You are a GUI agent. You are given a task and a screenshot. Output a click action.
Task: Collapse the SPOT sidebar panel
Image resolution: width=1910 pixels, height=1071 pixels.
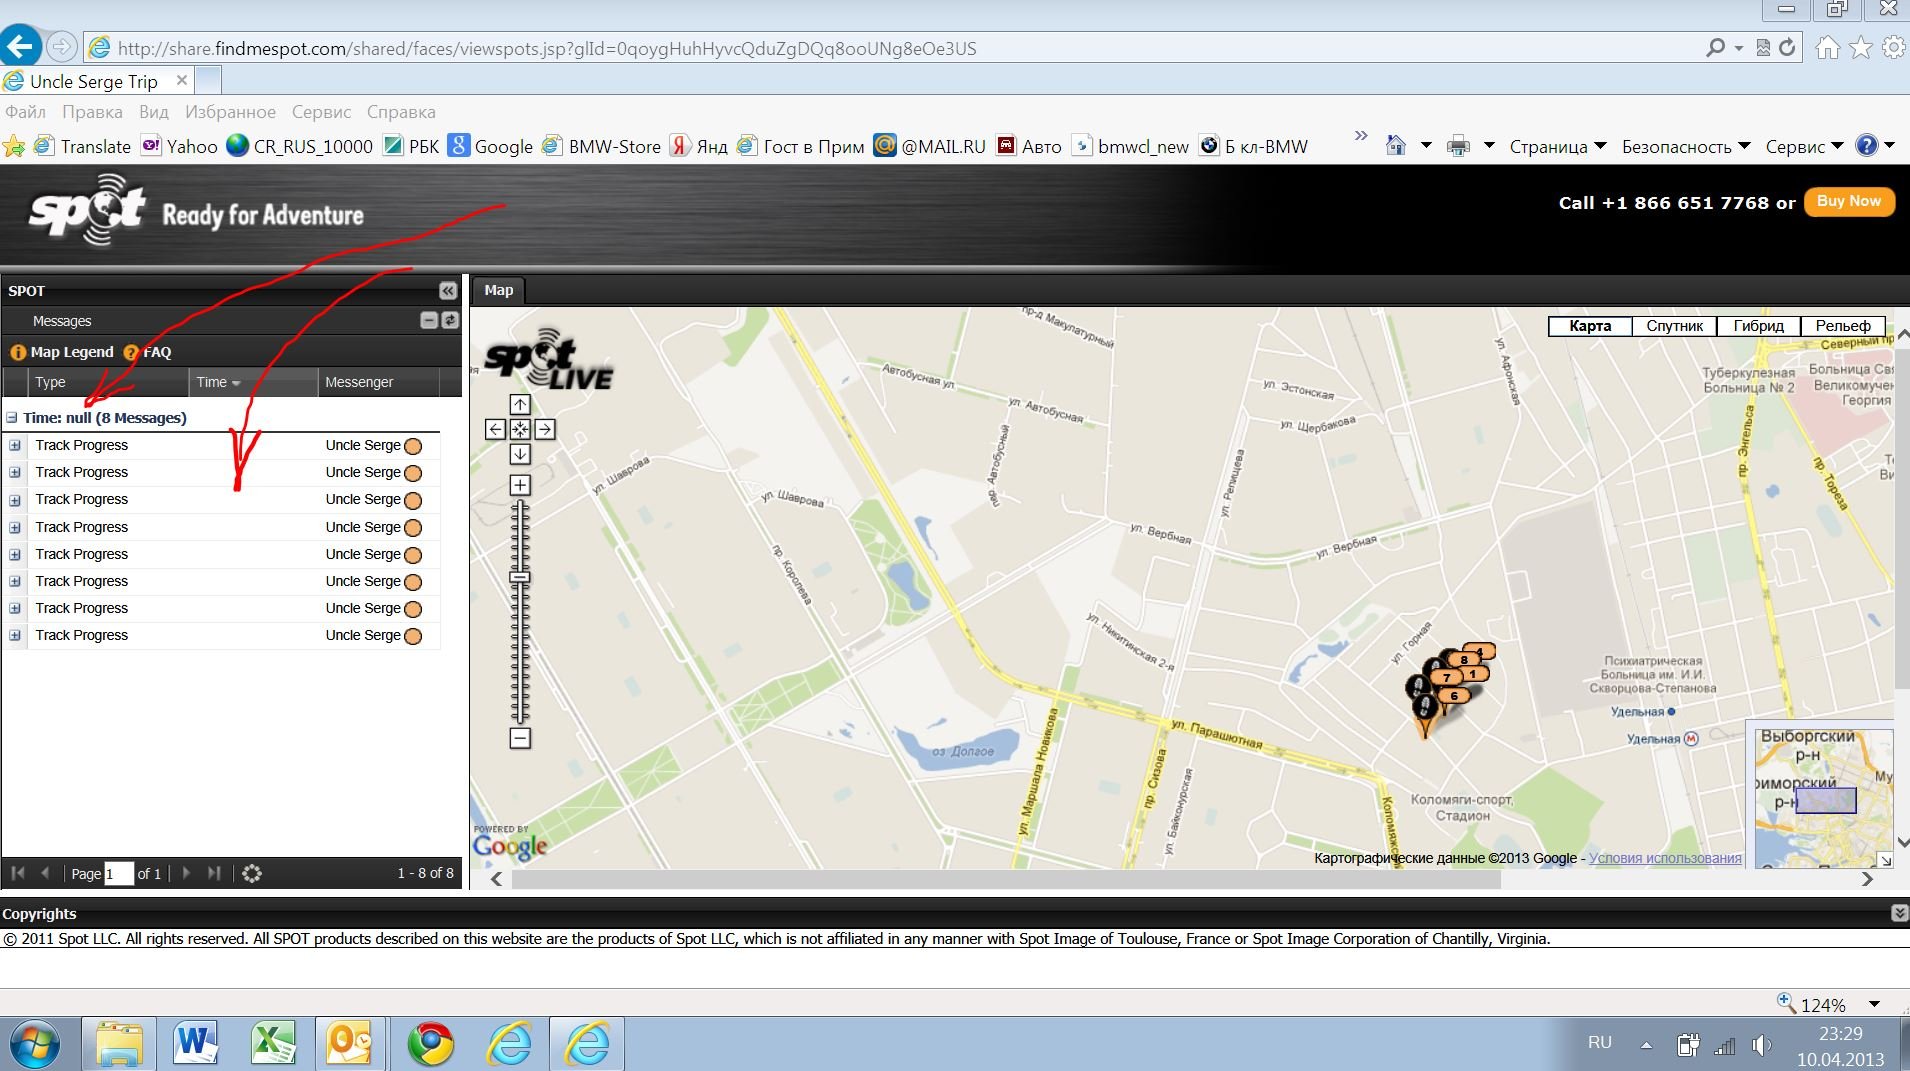pyautogui.click(x=448, y=291)
